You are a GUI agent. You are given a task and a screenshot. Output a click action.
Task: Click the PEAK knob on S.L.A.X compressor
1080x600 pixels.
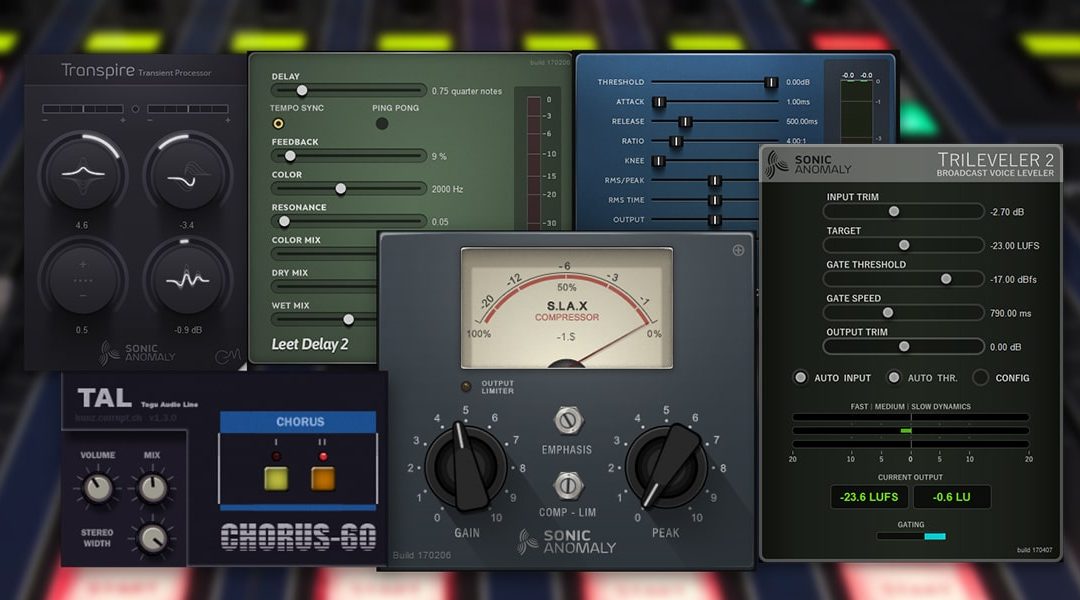666,468
